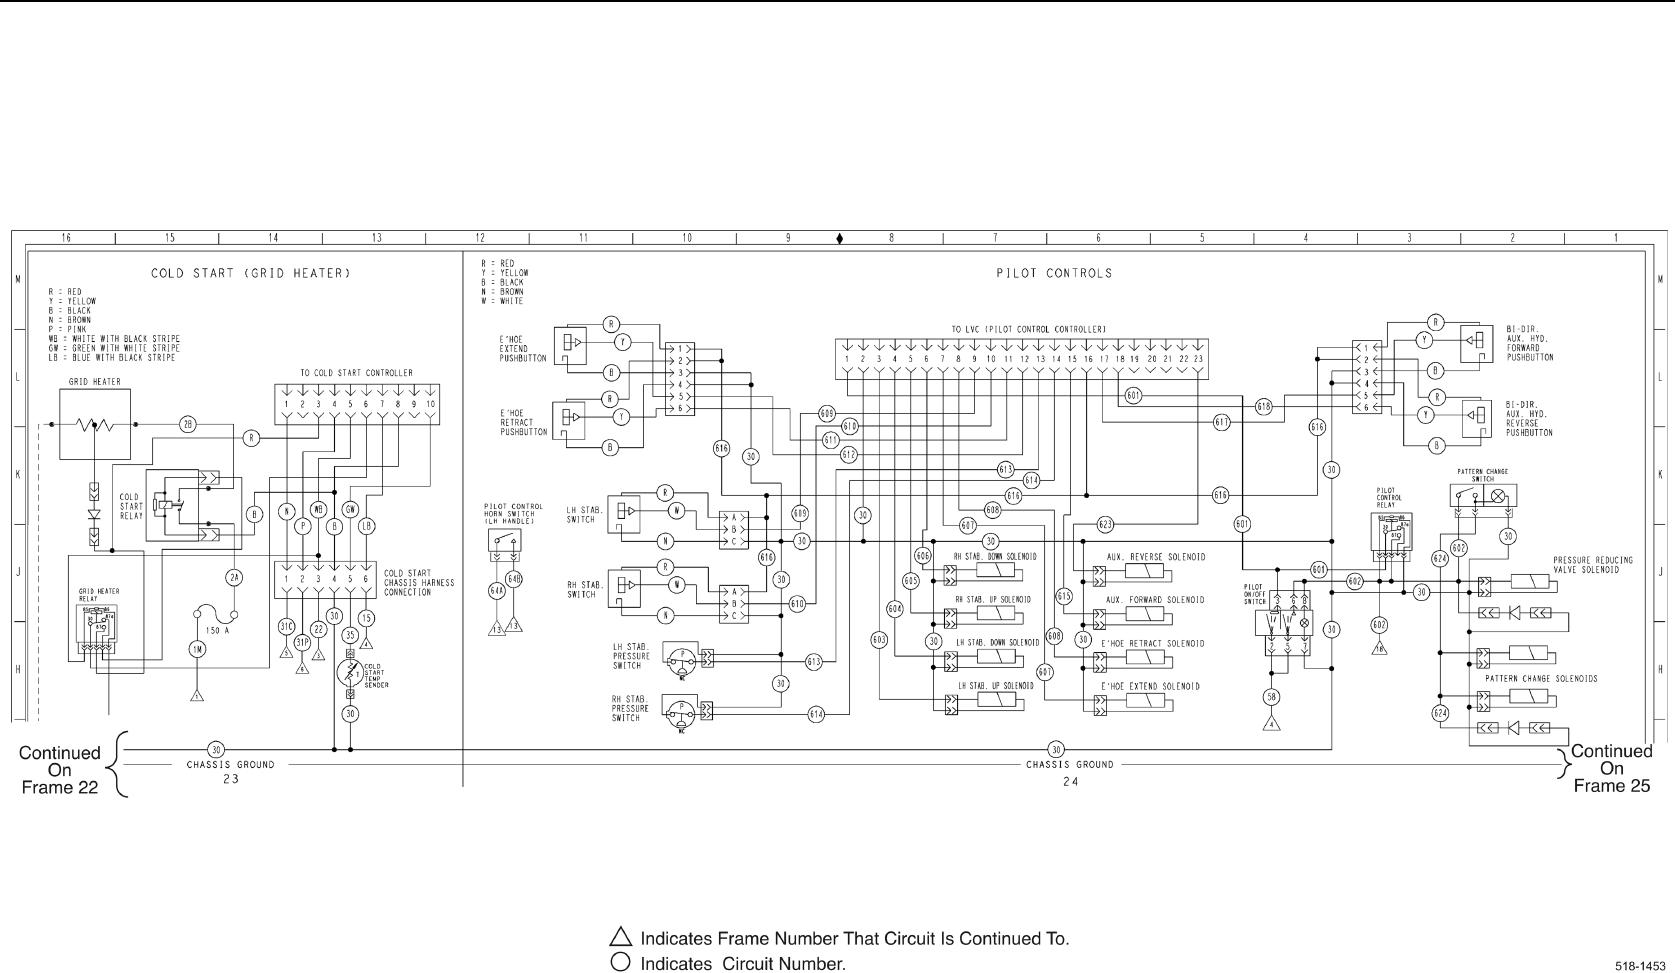Click circuit number 617 circle
The image size is (1675, 973).
pos(1221,422)
